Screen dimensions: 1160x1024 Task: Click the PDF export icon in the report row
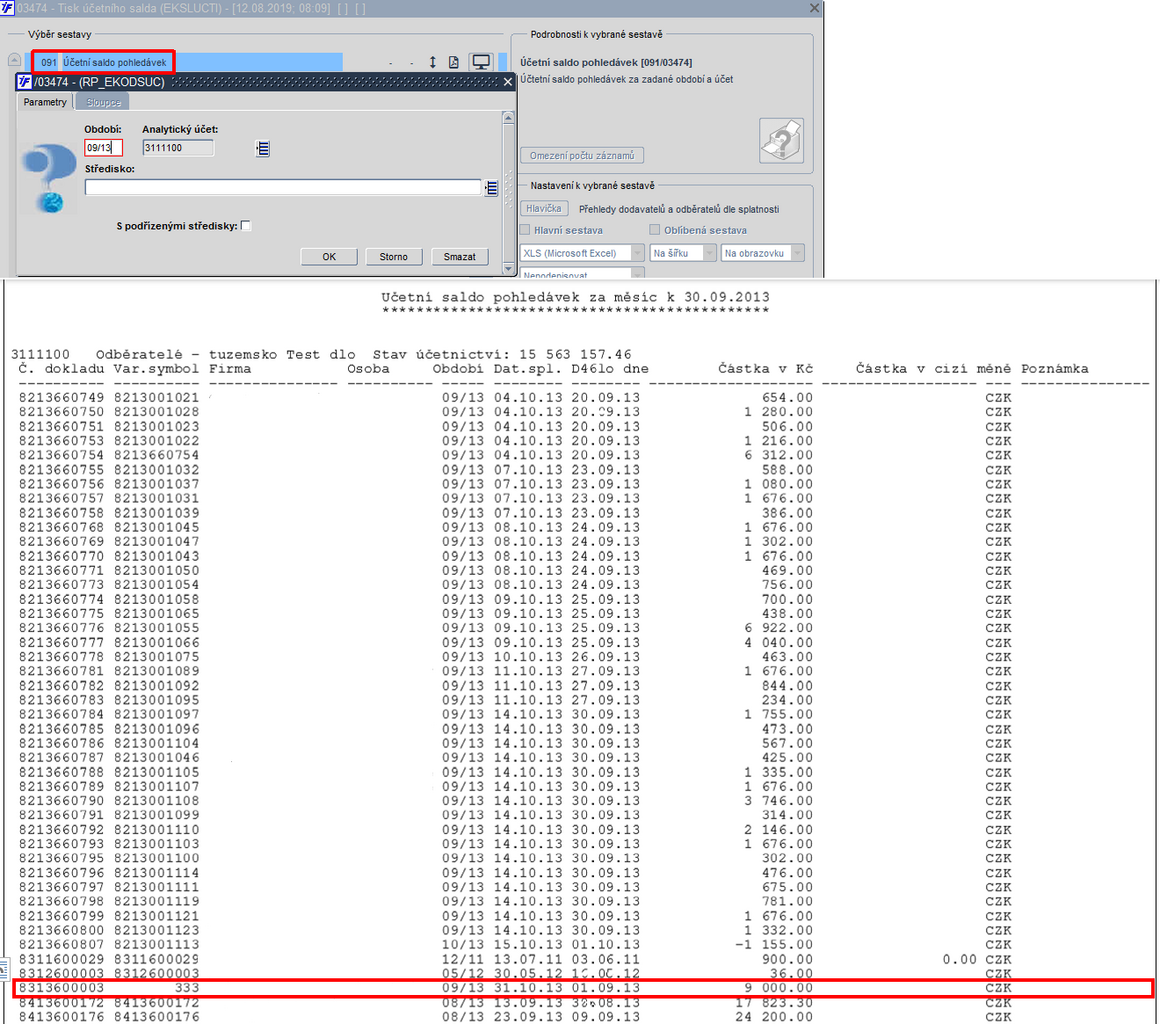pos(453,62)
